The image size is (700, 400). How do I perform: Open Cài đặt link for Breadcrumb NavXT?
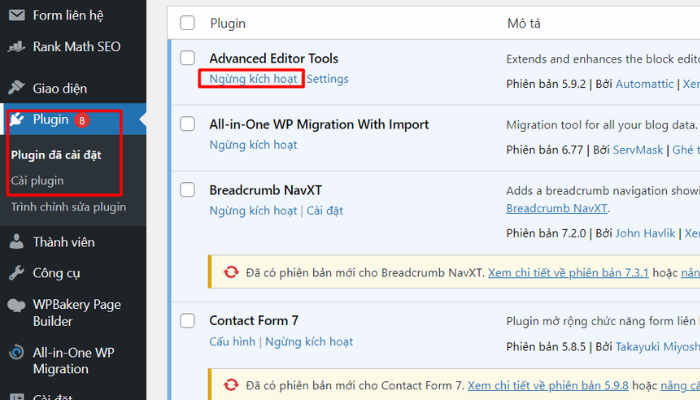325,211
